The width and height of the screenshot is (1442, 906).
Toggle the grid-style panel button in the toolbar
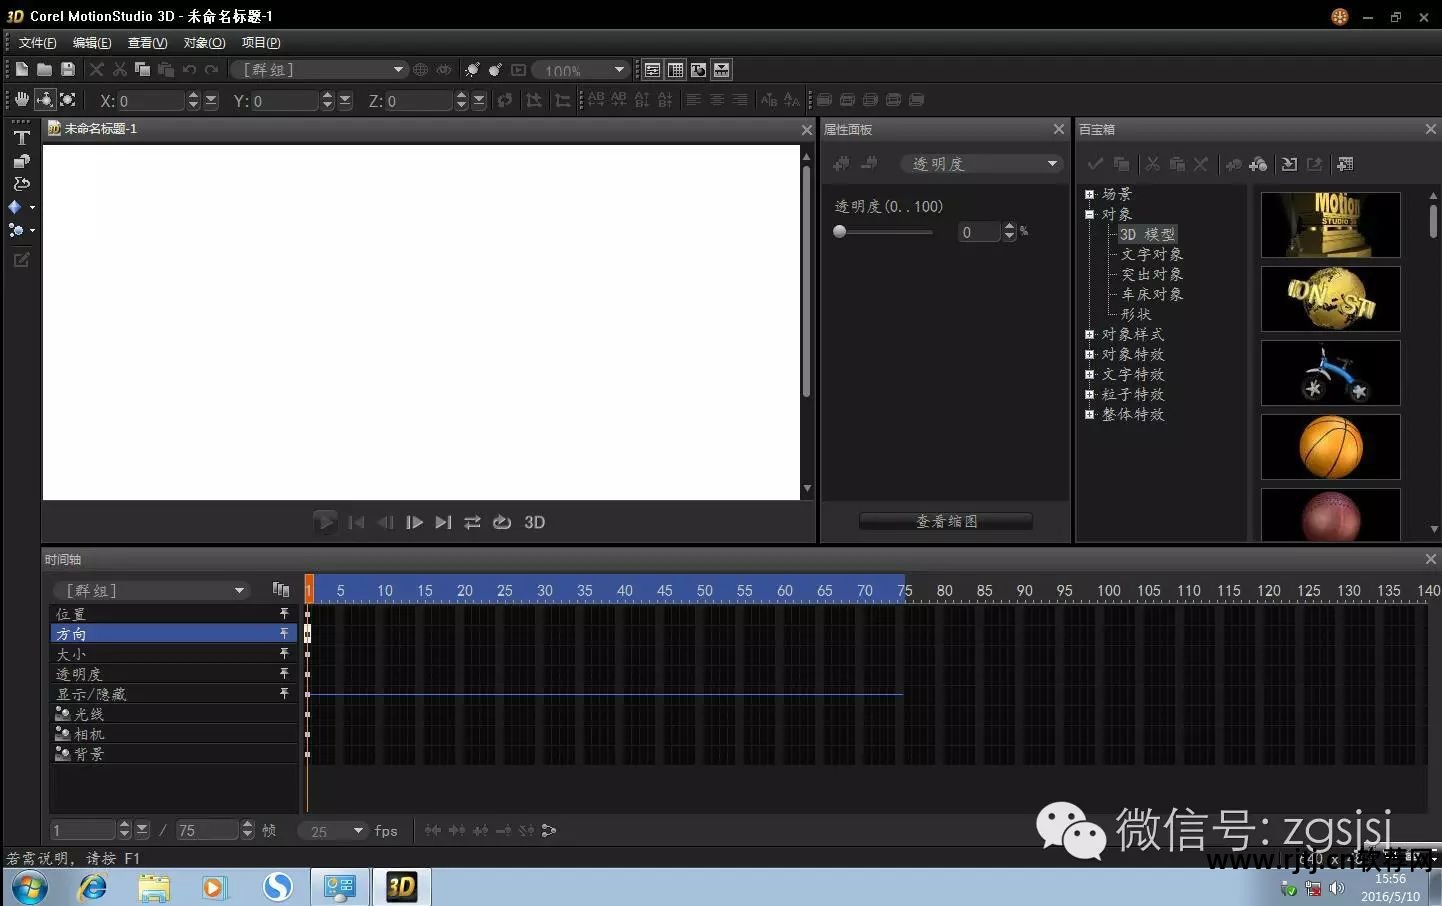point(675,70)
